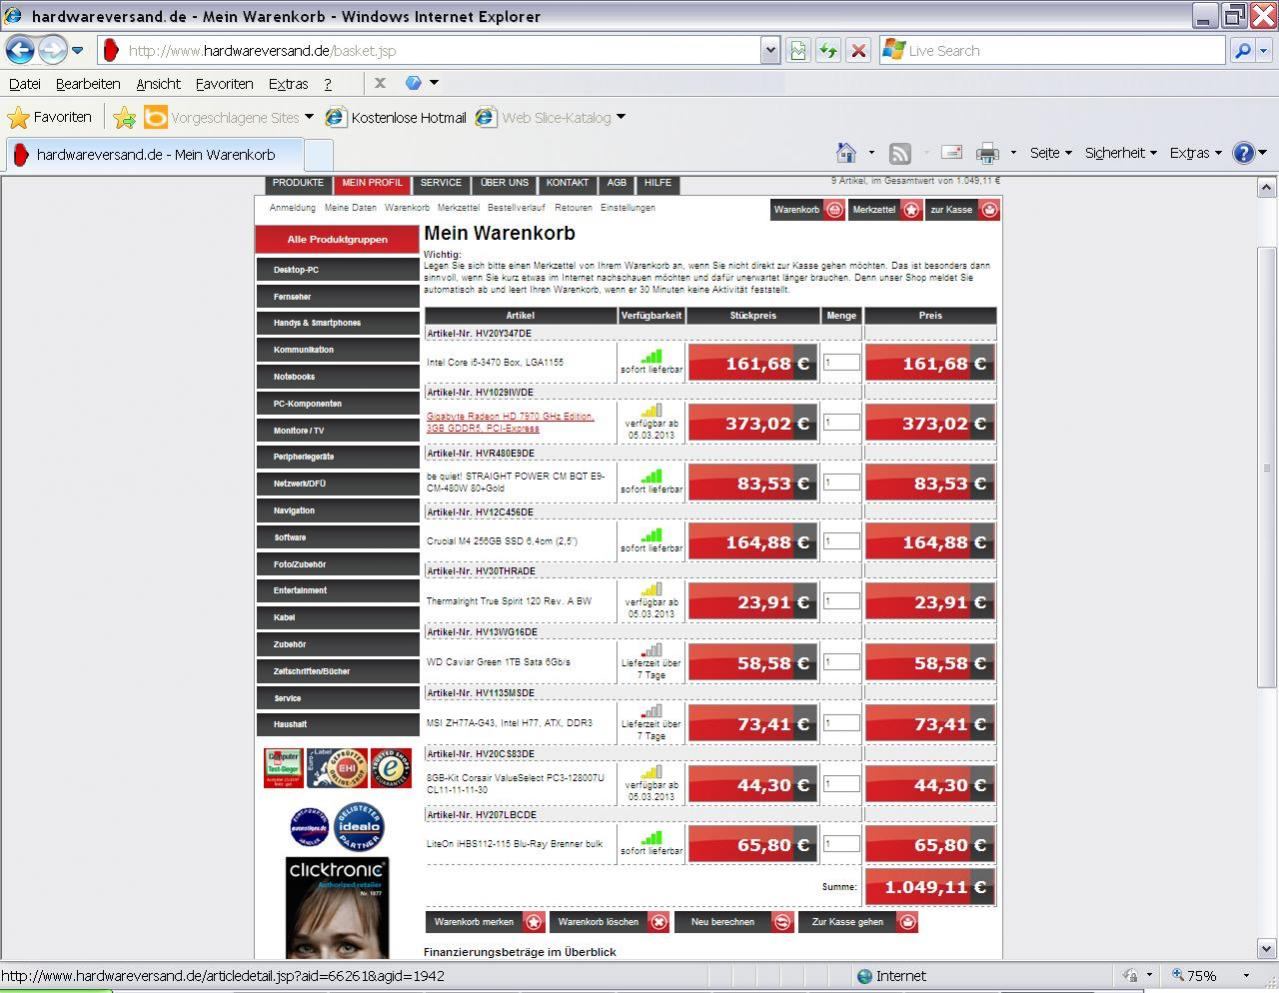
Task: Open the recent pages dropdown arrow near Back
Action: tap(78, 50)
